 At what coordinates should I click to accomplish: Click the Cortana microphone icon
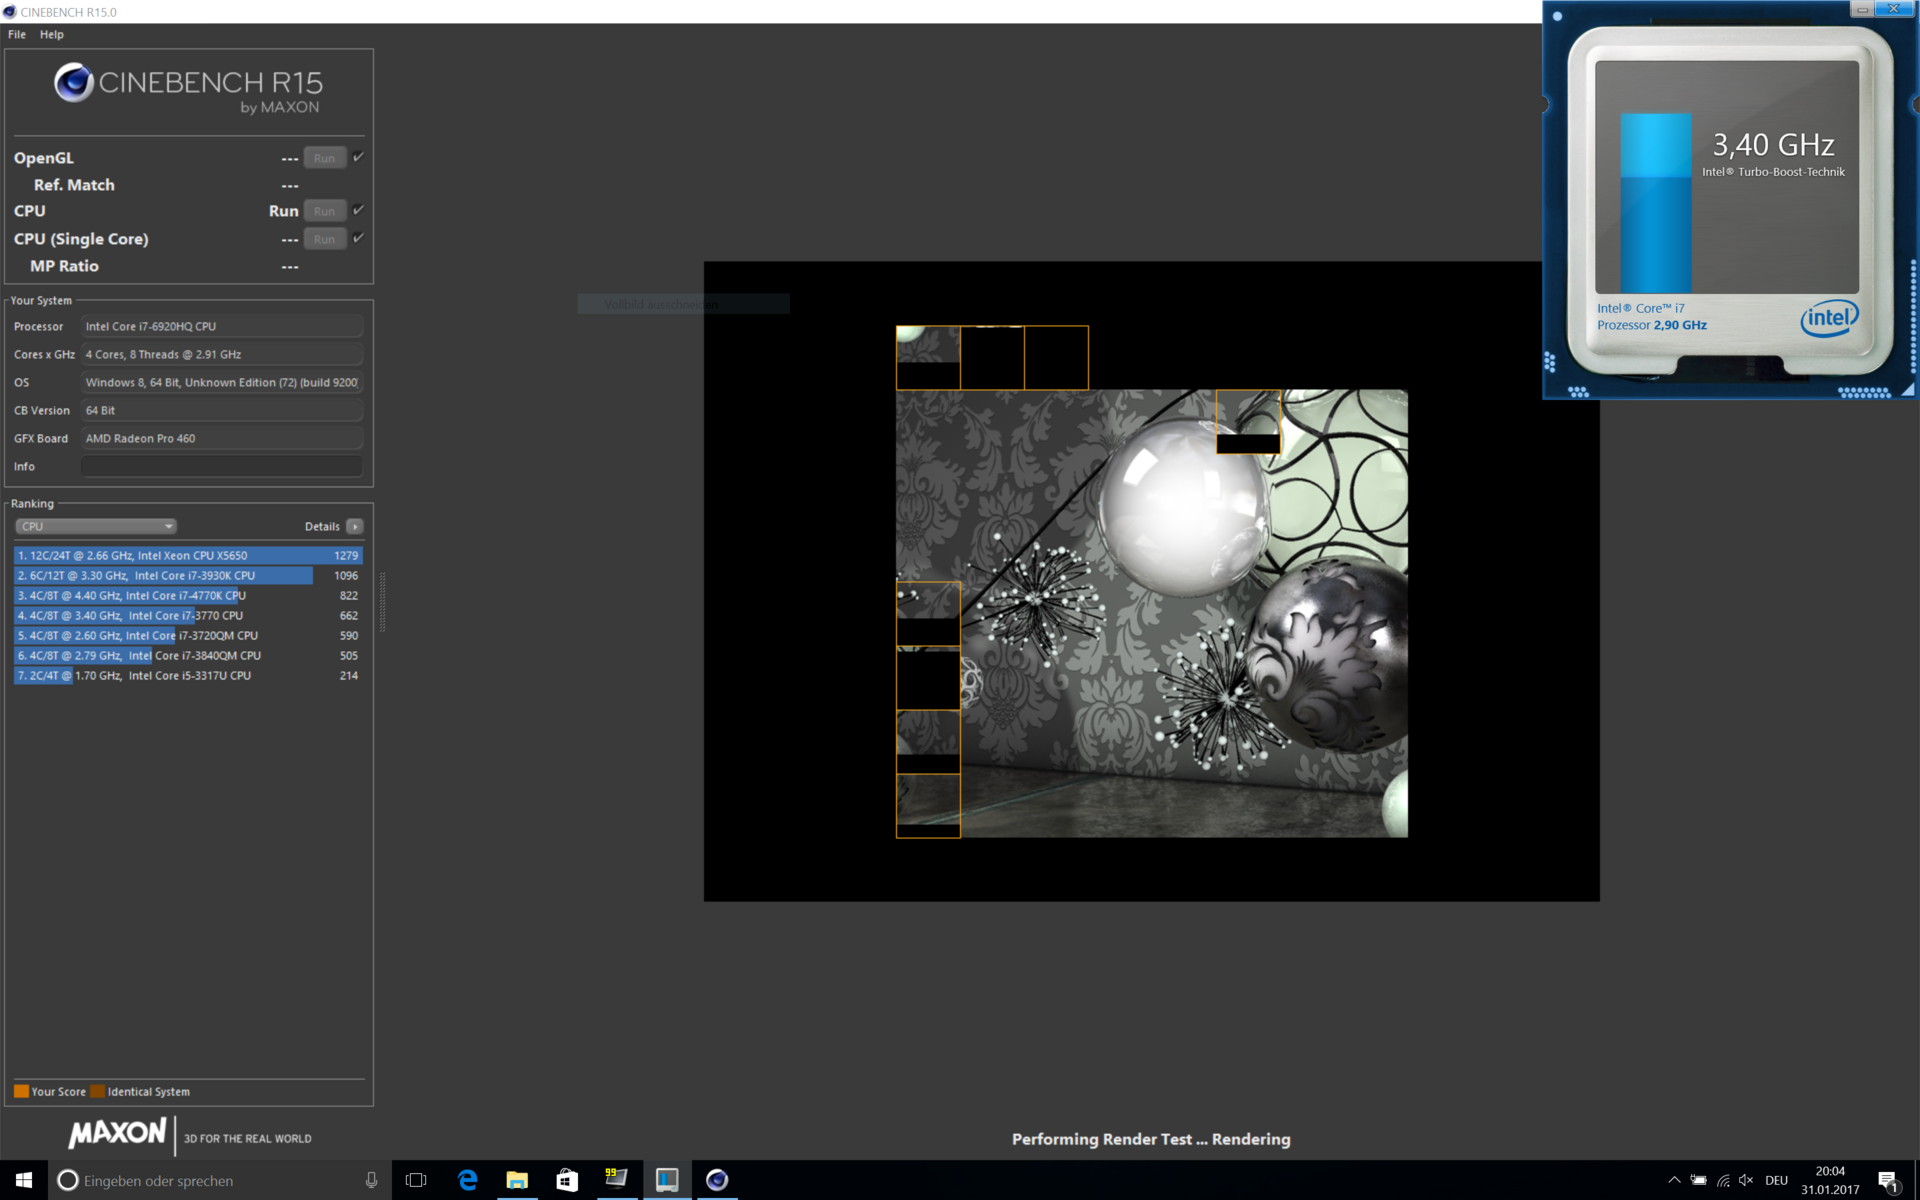point(371,1180)
